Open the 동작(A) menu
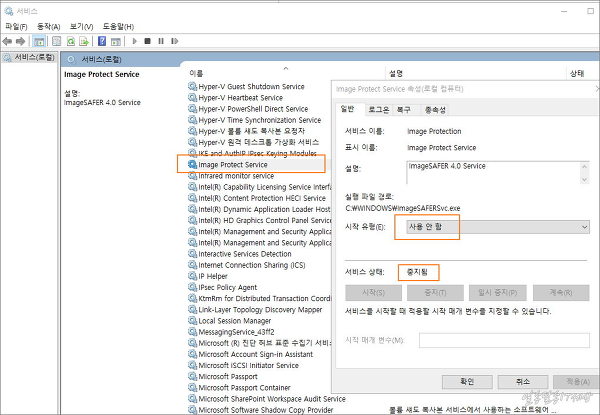This screenshot has width=600, height=415. coord(48,26)
